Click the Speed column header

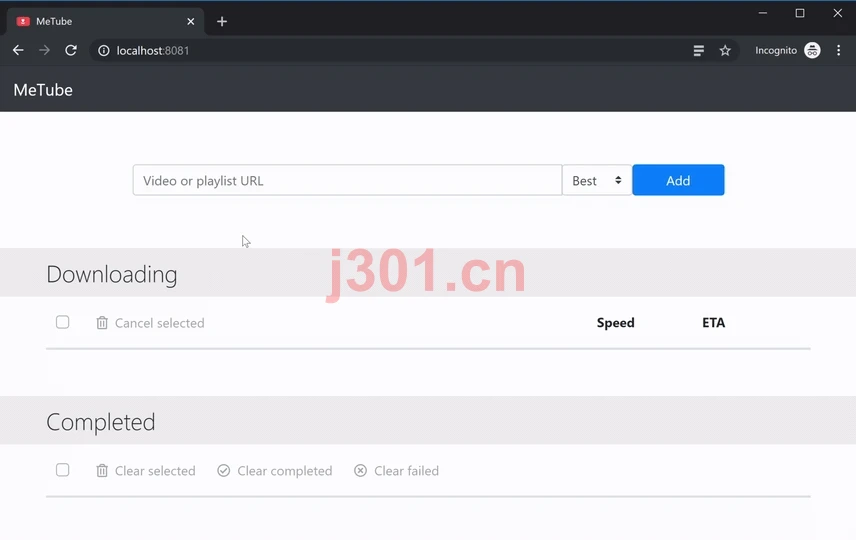click(x=616, y=323)
